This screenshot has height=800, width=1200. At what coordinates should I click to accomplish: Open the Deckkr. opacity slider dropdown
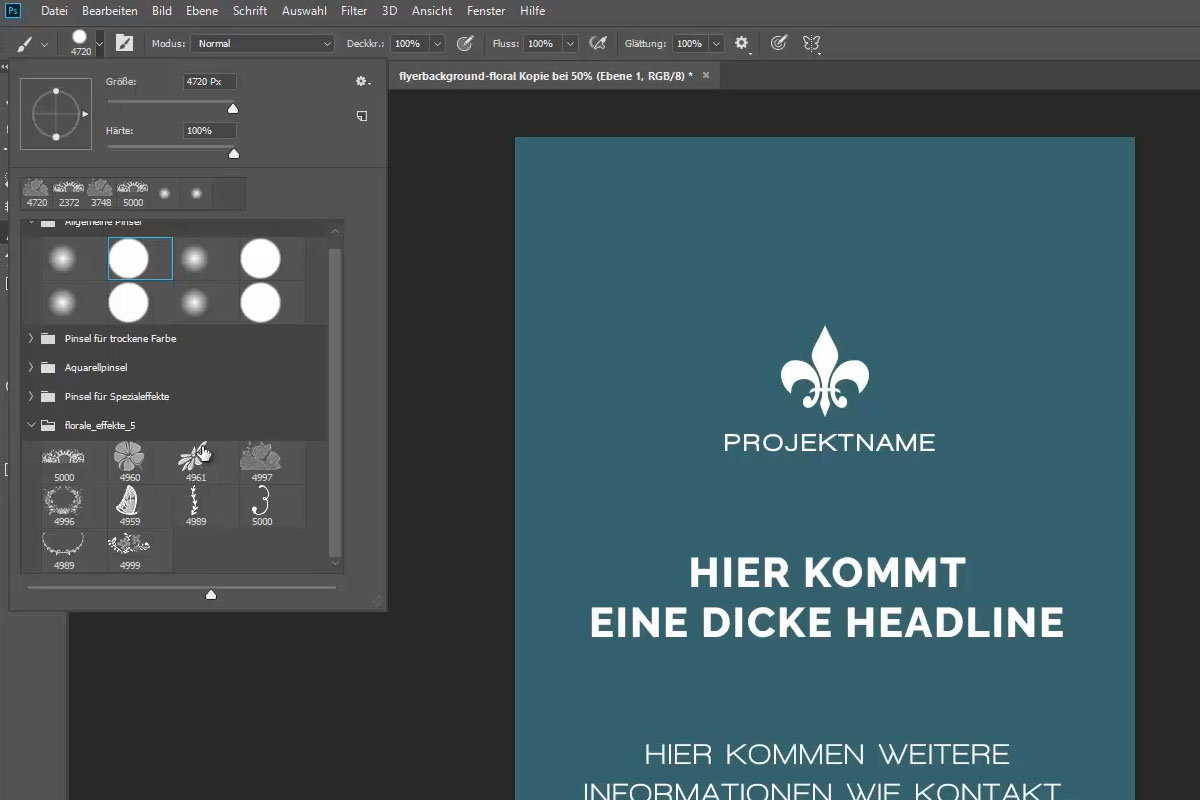(437, 43)
